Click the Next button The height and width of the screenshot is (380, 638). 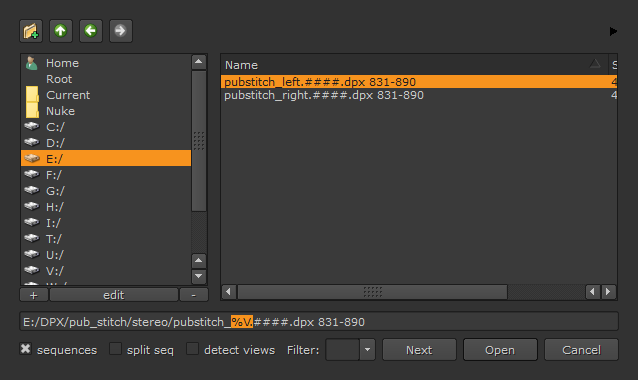pos(419,350)
